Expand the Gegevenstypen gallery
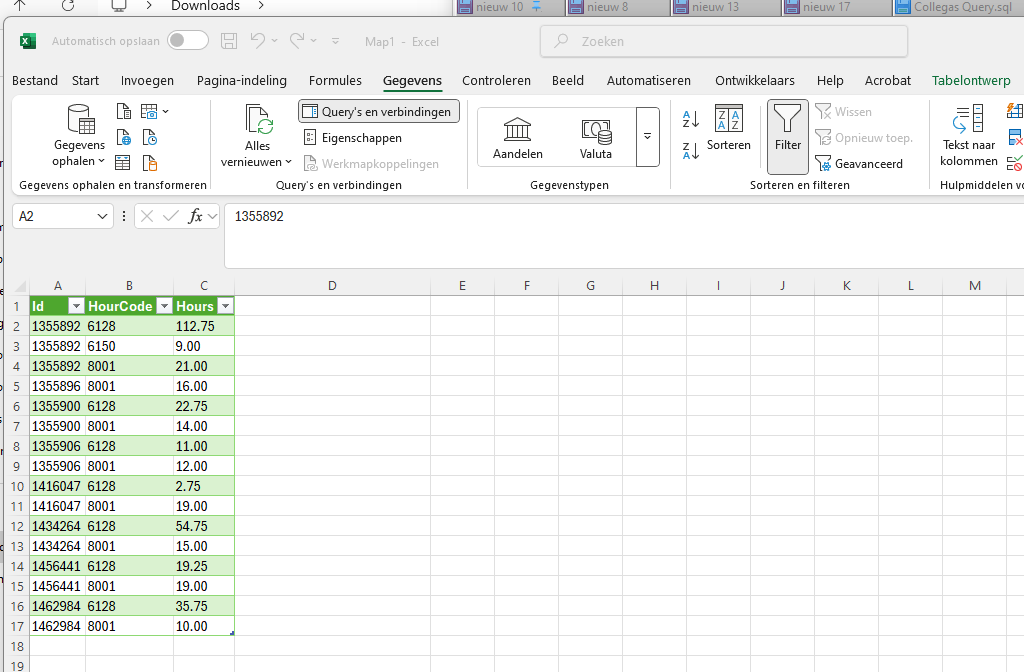This screenshot has height=672, width=1024. pos(648,136)
